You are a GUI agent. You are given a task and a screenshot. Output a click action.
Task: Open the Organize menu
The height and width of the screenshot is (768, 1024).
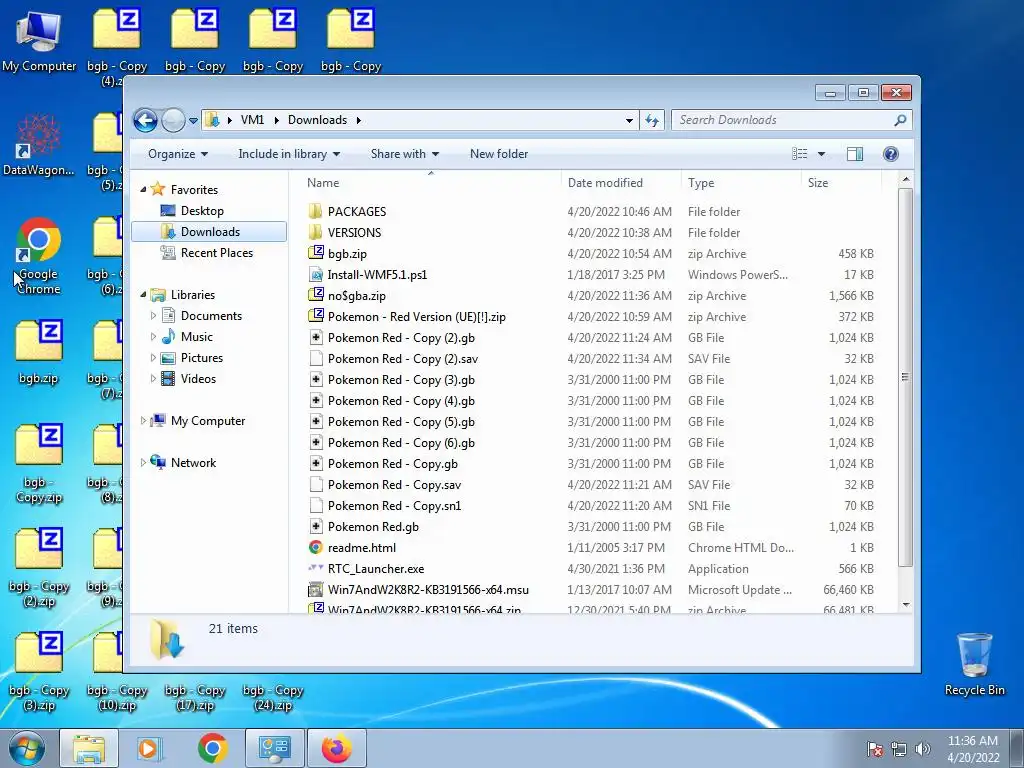(178, 154)
